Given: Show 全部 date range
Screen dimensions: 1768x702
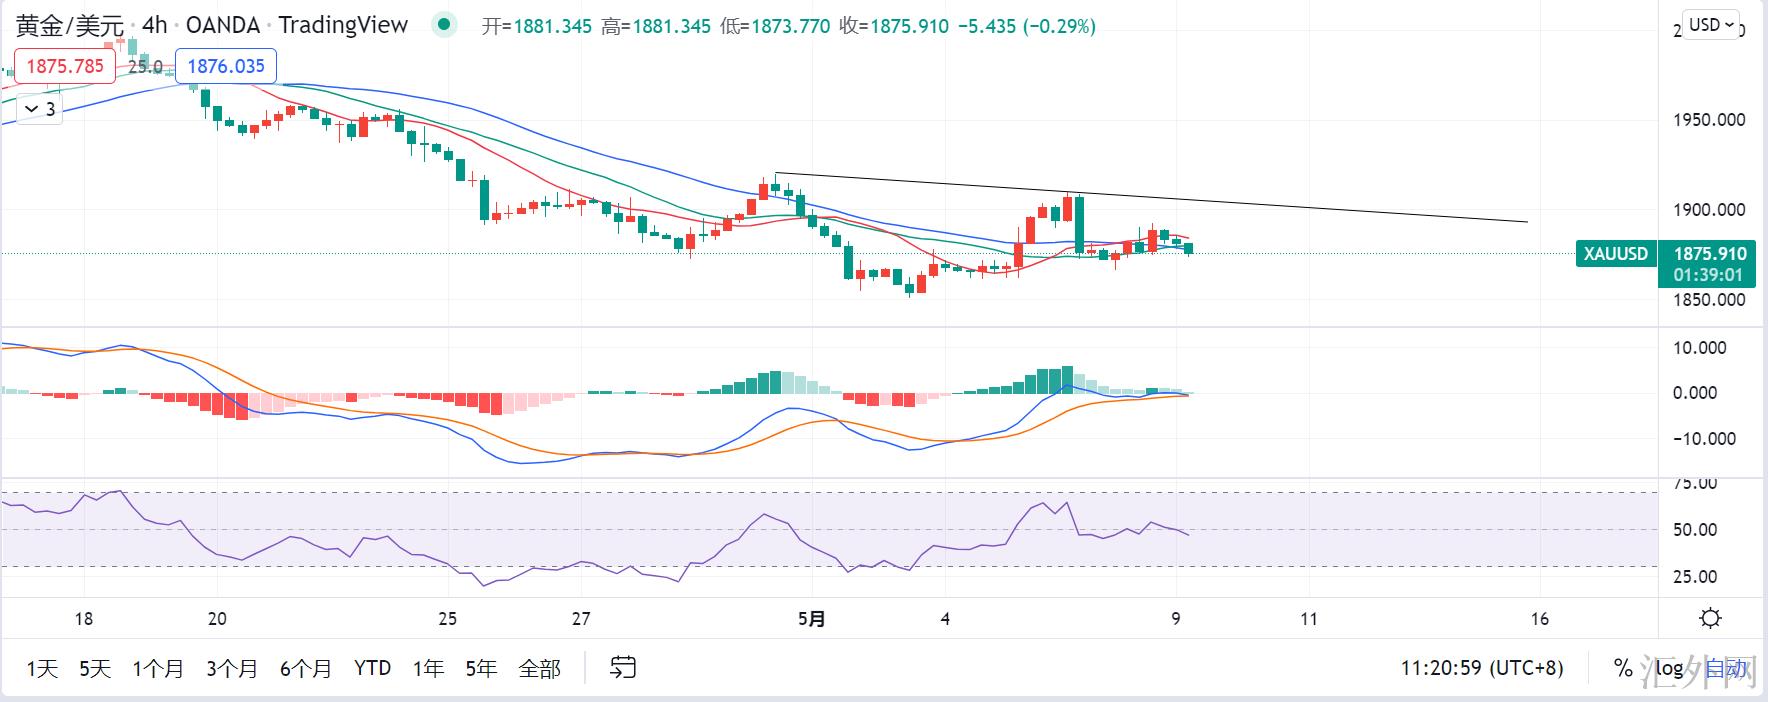Looking at the screenshot, I should click(540, 668).
